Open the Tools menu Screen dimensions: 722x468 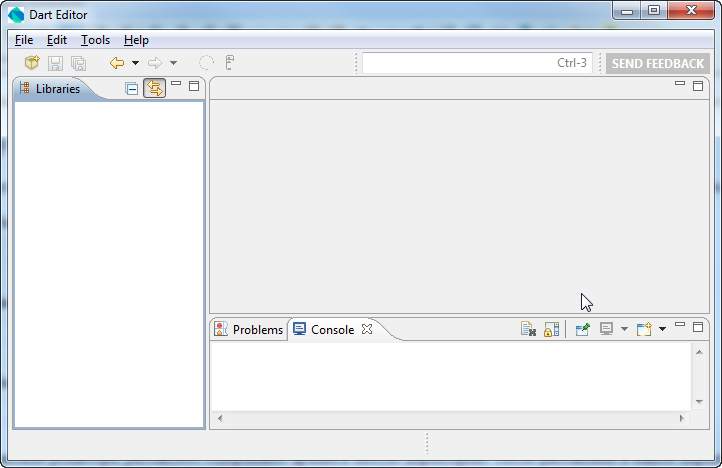tap(95, 40)
